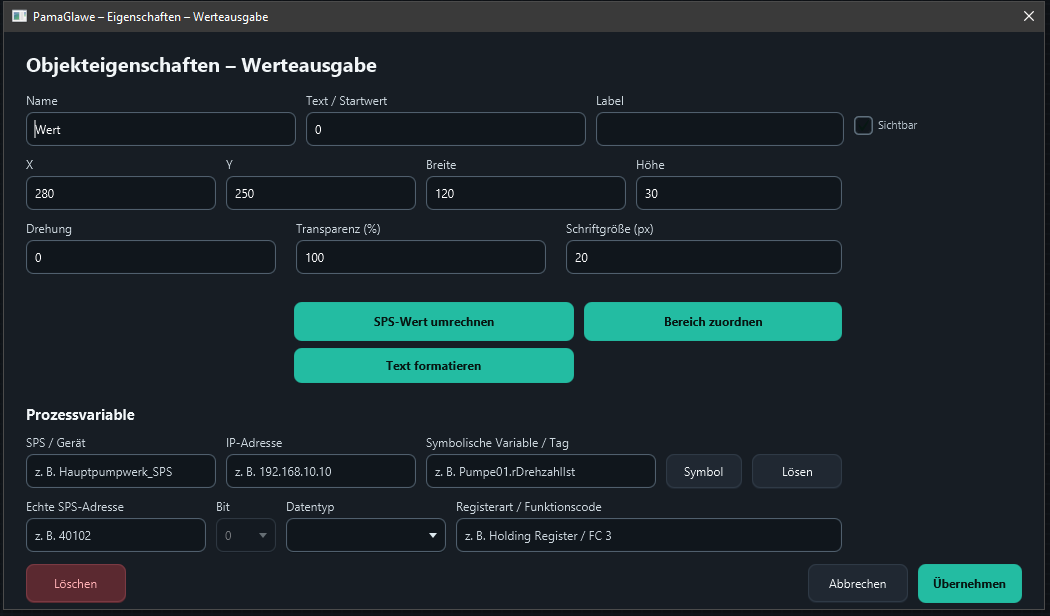This screenshot has height=616, width=1050.
Task: Click the Schriftgröße (px) field
Action: click(x=704, y=257)
